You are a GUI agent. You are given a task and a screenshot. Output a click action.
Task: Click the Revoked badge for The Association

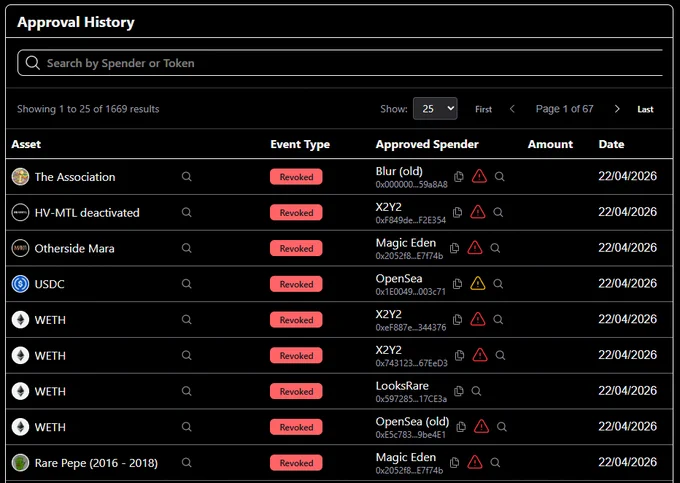coord(296,176)
